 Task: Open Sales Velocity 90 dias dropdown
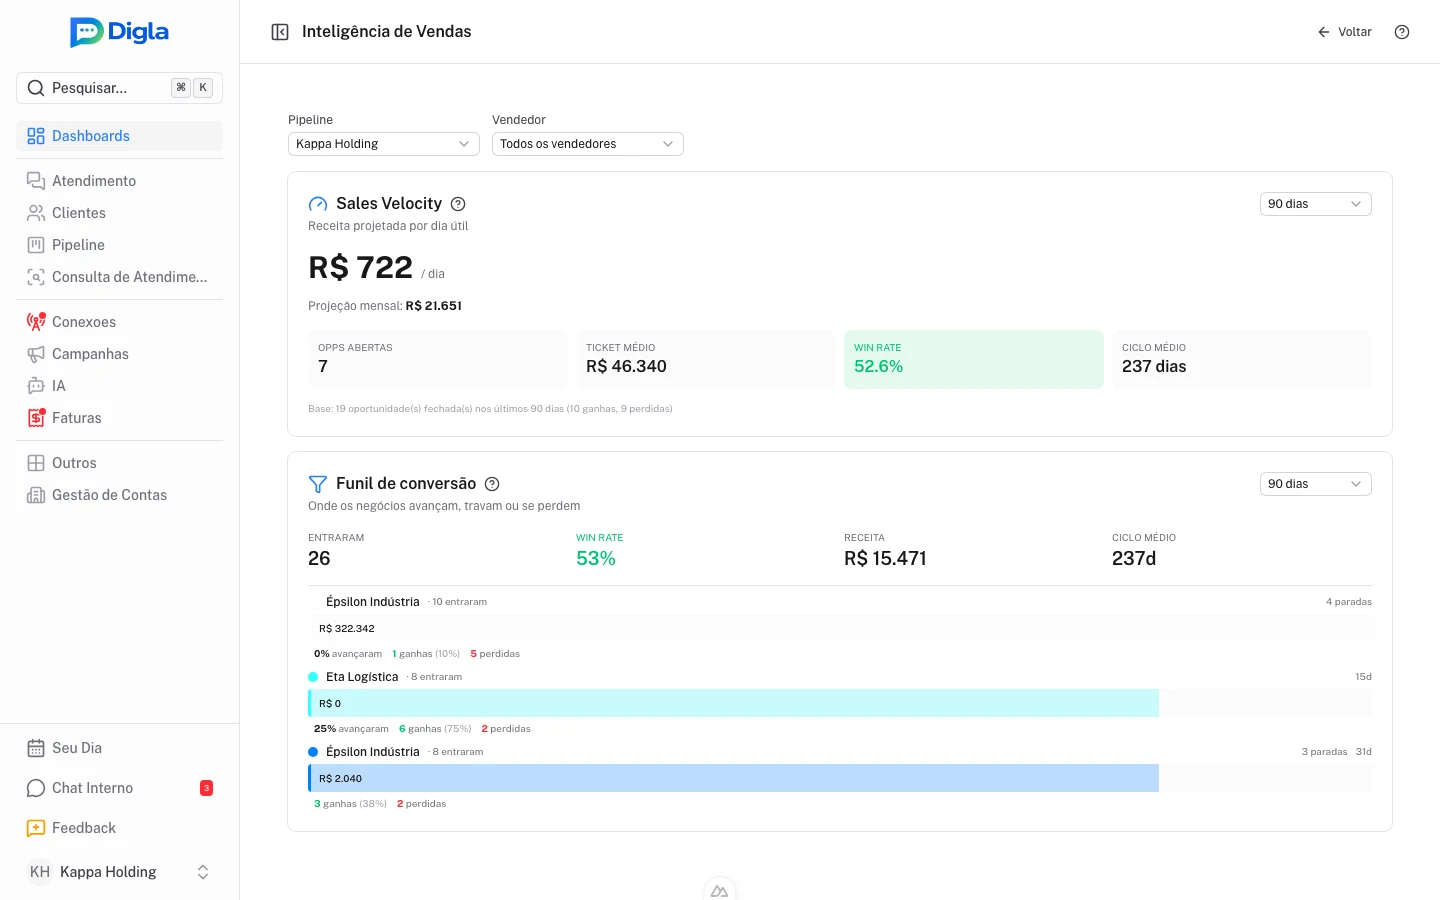click(1315, 204)
